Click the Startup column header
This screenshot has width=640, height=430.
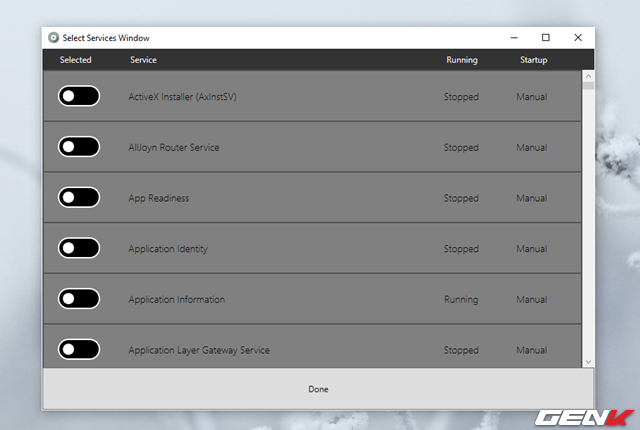533,60
